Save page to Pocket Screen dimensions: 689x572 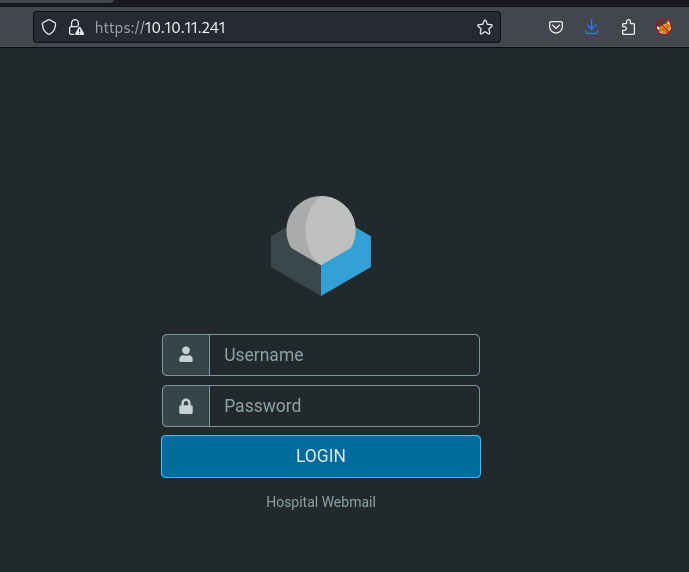[556, 27]
